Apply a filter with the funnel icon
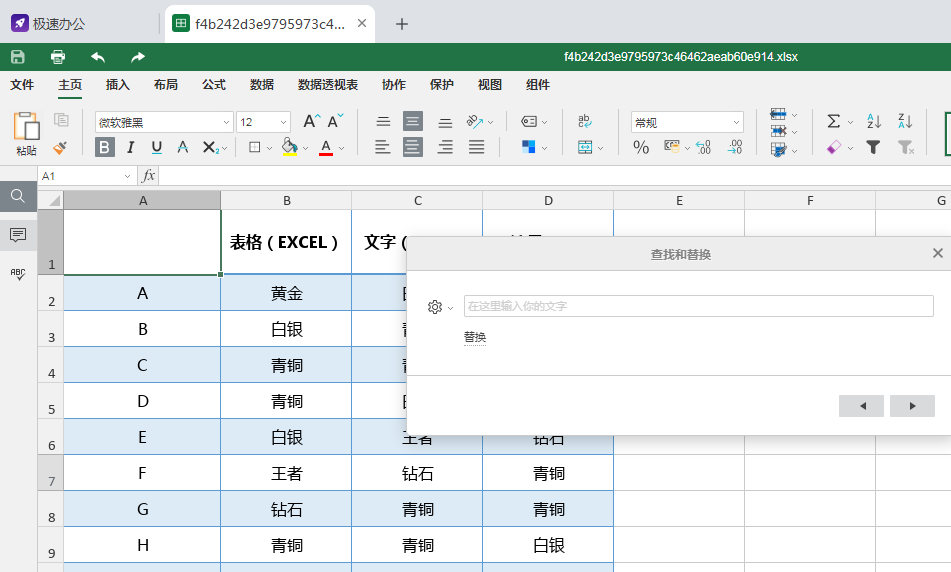The image size is (951, 572). click(873, 147)
